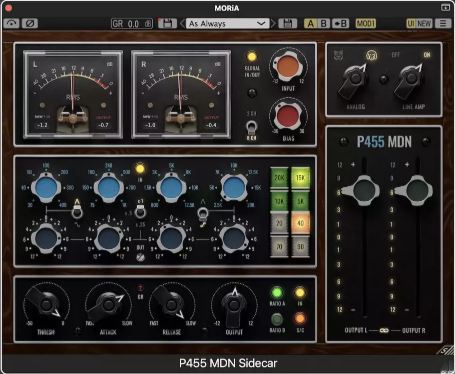
Task: Switch to the A state
Action: (310, 23)
